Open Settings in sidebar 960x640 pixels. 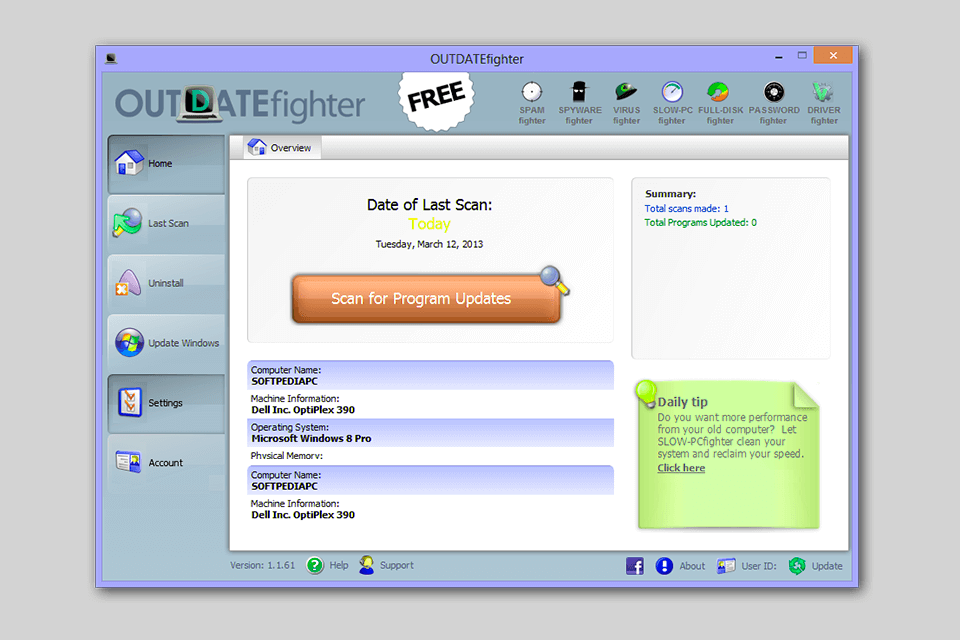167,403
